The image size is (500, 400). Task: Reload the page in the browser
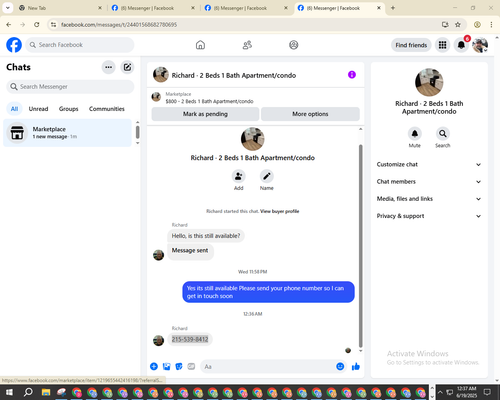37,24
